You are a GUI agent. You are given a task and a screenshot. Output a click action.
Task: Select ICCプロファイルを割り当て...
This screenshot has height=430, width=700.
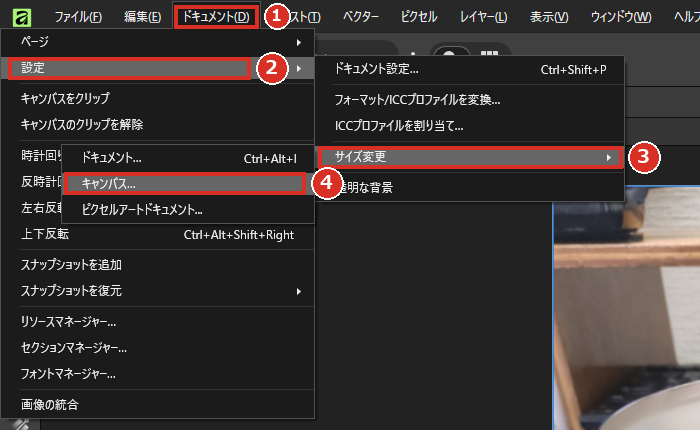pos(470,126)
